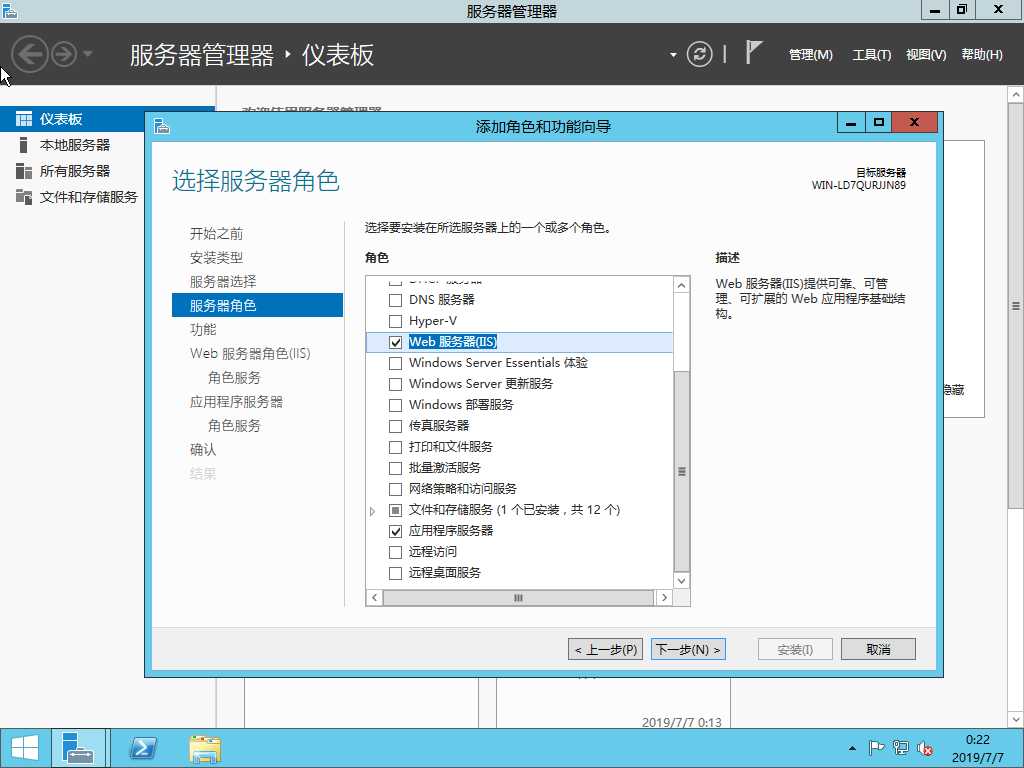1024x768 pixels.
Task: Click the roles list scroll down arrow
Action: [681, 581]
